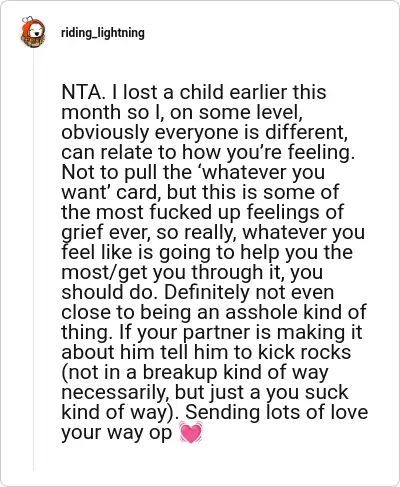Click the text 'month so I, on some level,'
Viewport: 400px width, 487px height.
pyautogui.click(x=182, y=113)
